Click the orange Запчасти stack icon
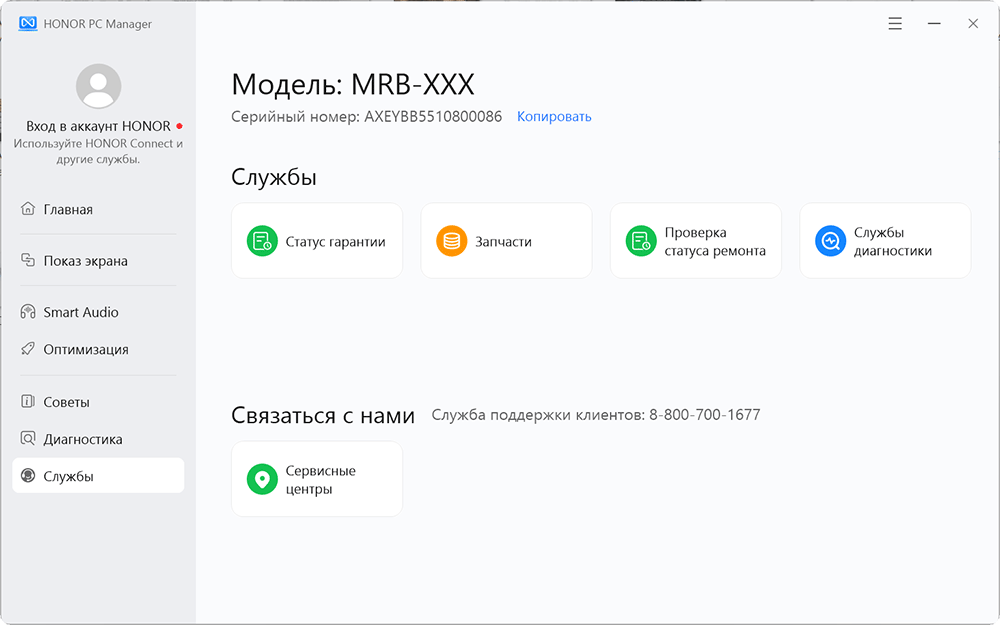This screenshot has height=625, width=1000. click(452, 241)
